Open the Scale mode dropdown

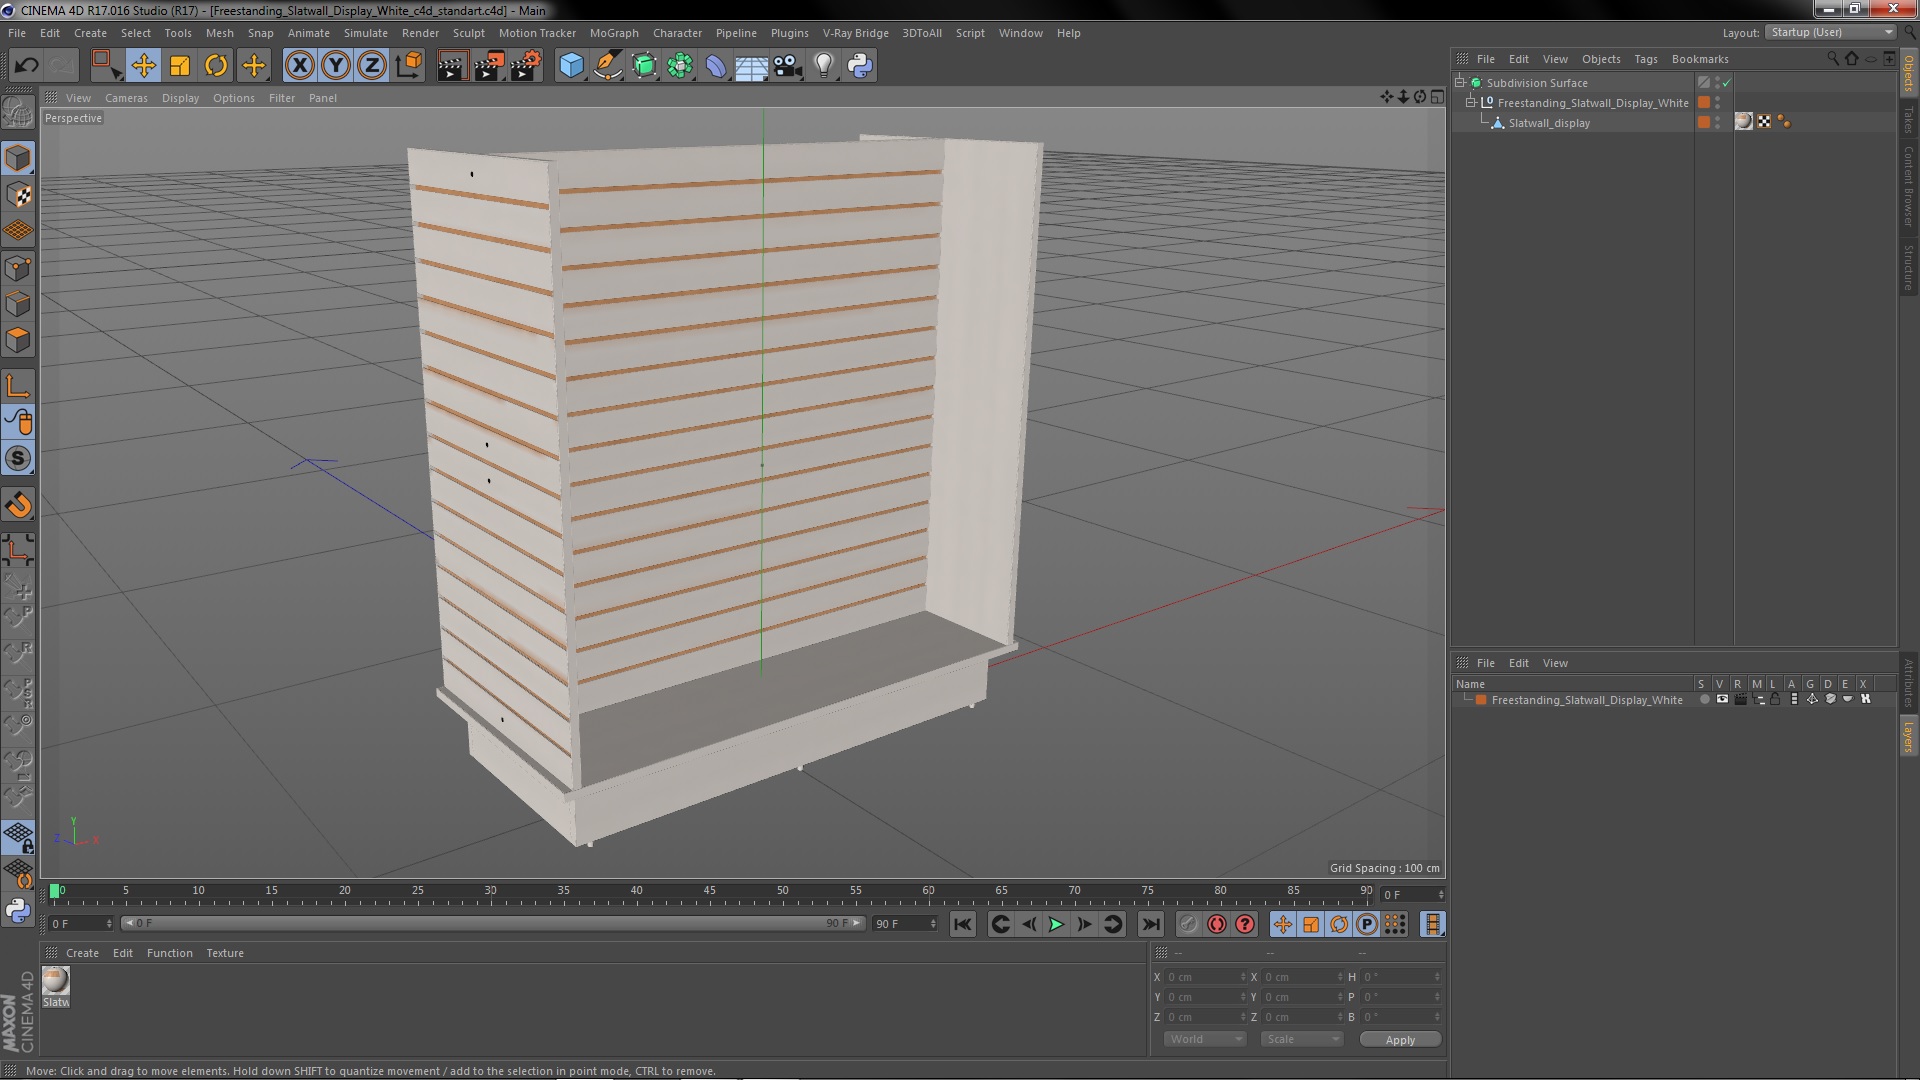[1301, 1040]
